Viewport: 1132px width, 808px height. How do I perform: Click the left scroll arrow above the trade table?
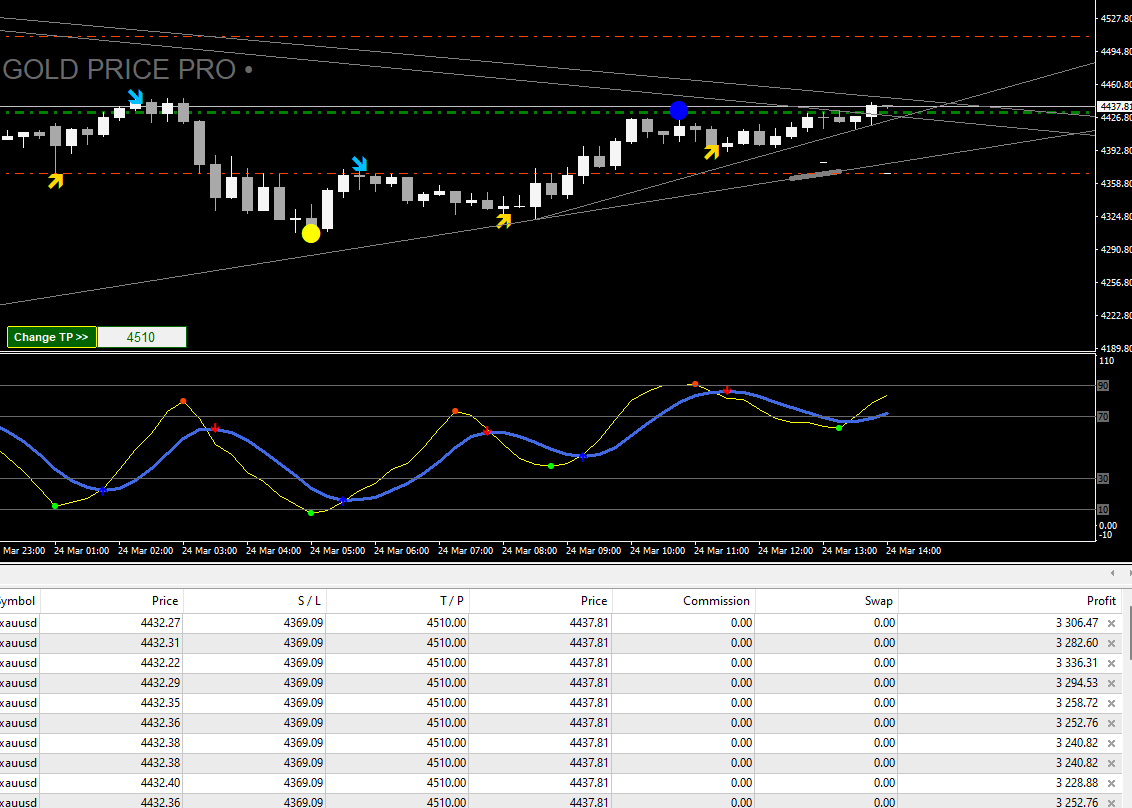coord(1112,574)
